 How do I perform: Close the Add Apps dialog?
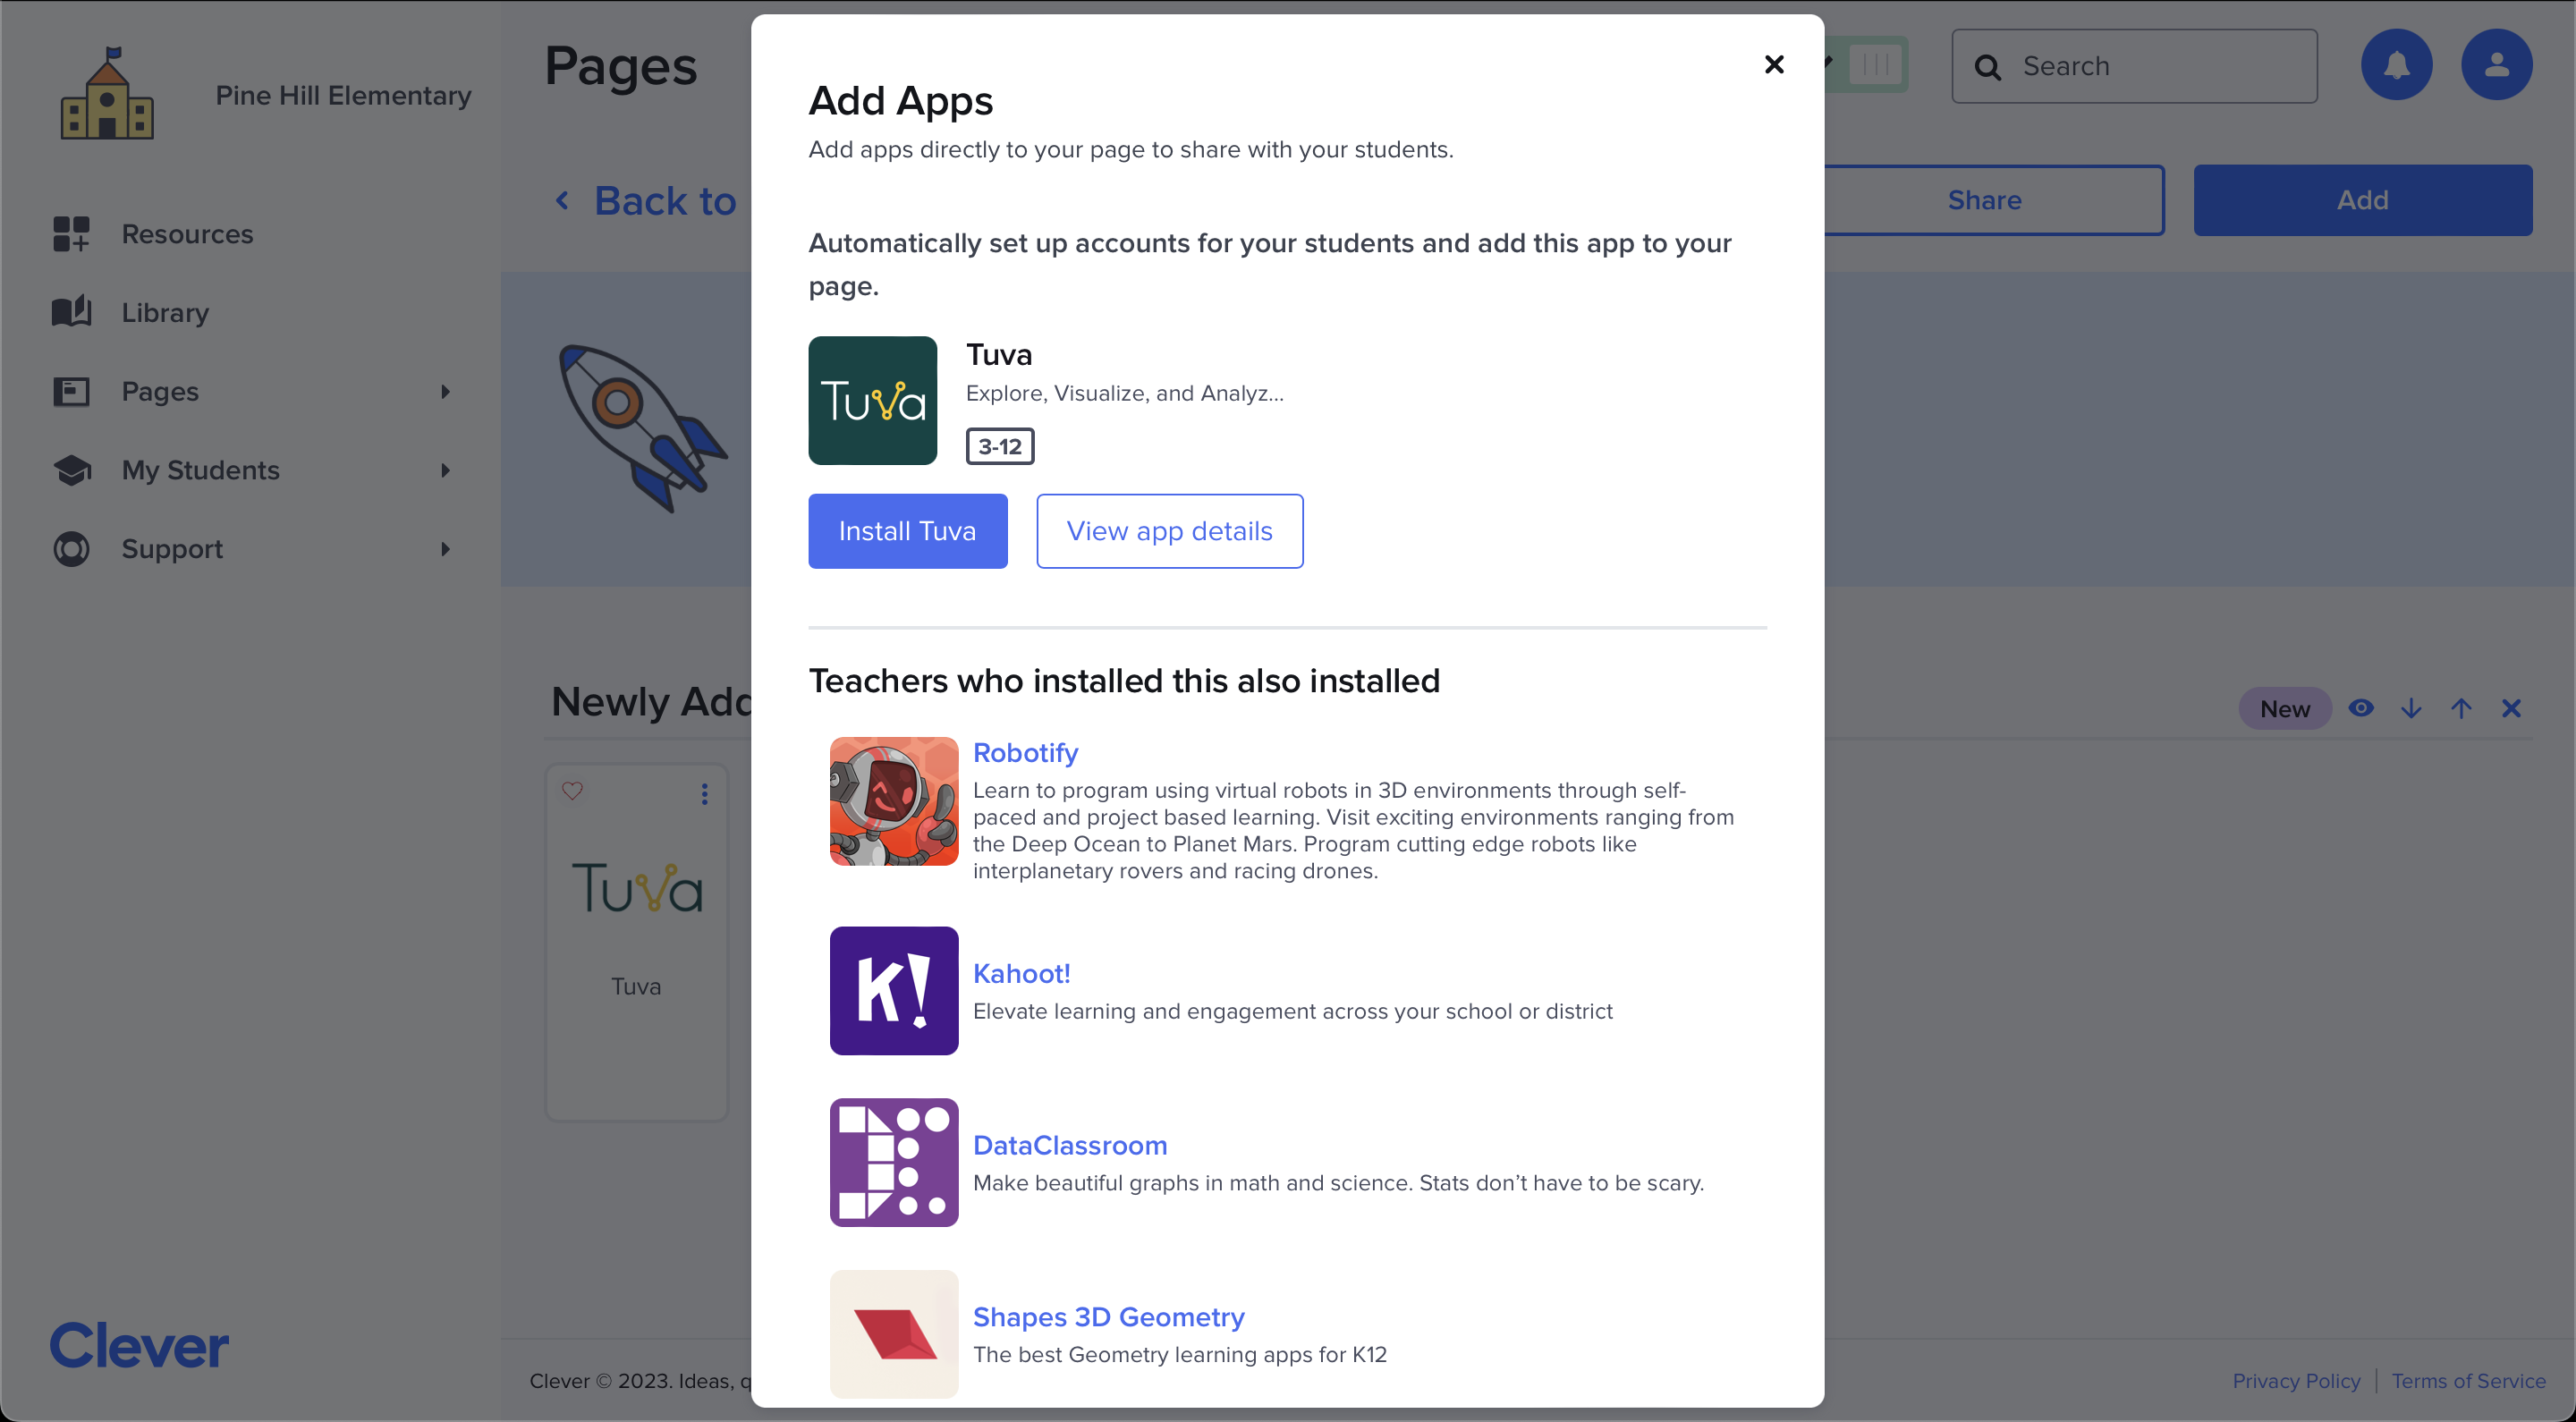pos(1774,64)
